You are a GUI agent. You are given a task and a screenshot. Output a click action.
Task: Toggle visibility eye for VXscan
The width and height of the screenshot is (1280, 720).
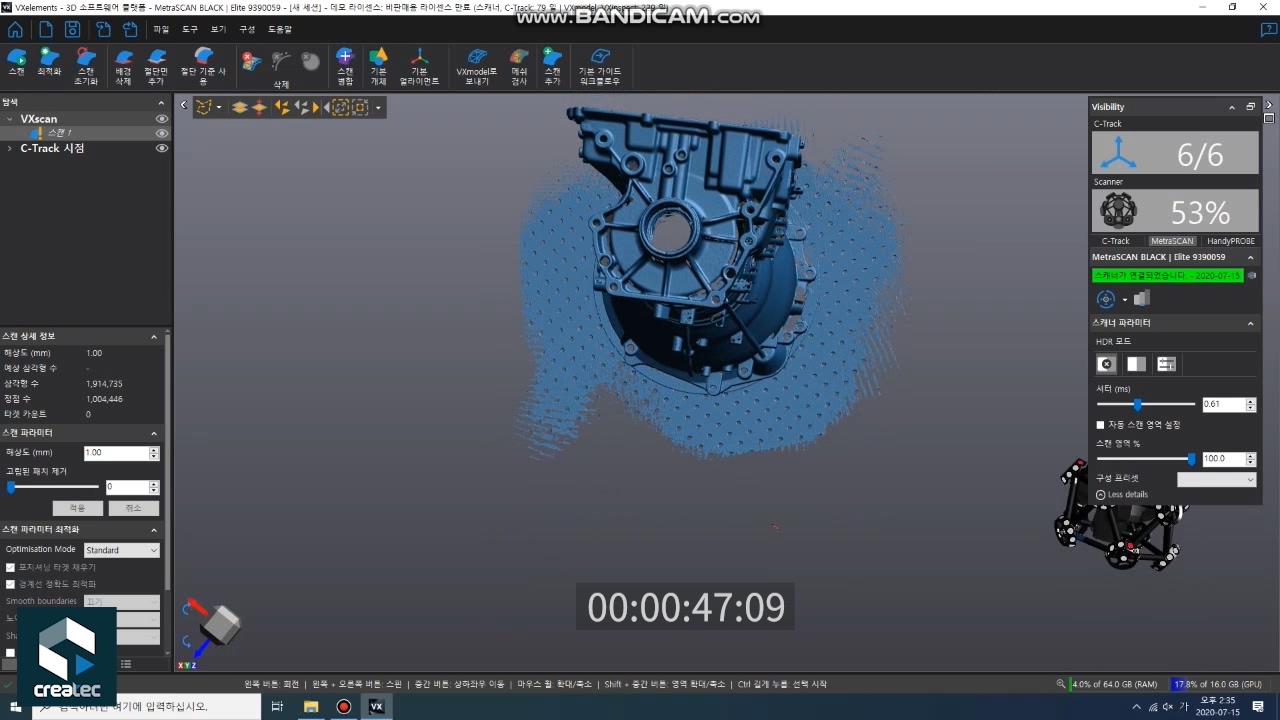tap(161, 119)
